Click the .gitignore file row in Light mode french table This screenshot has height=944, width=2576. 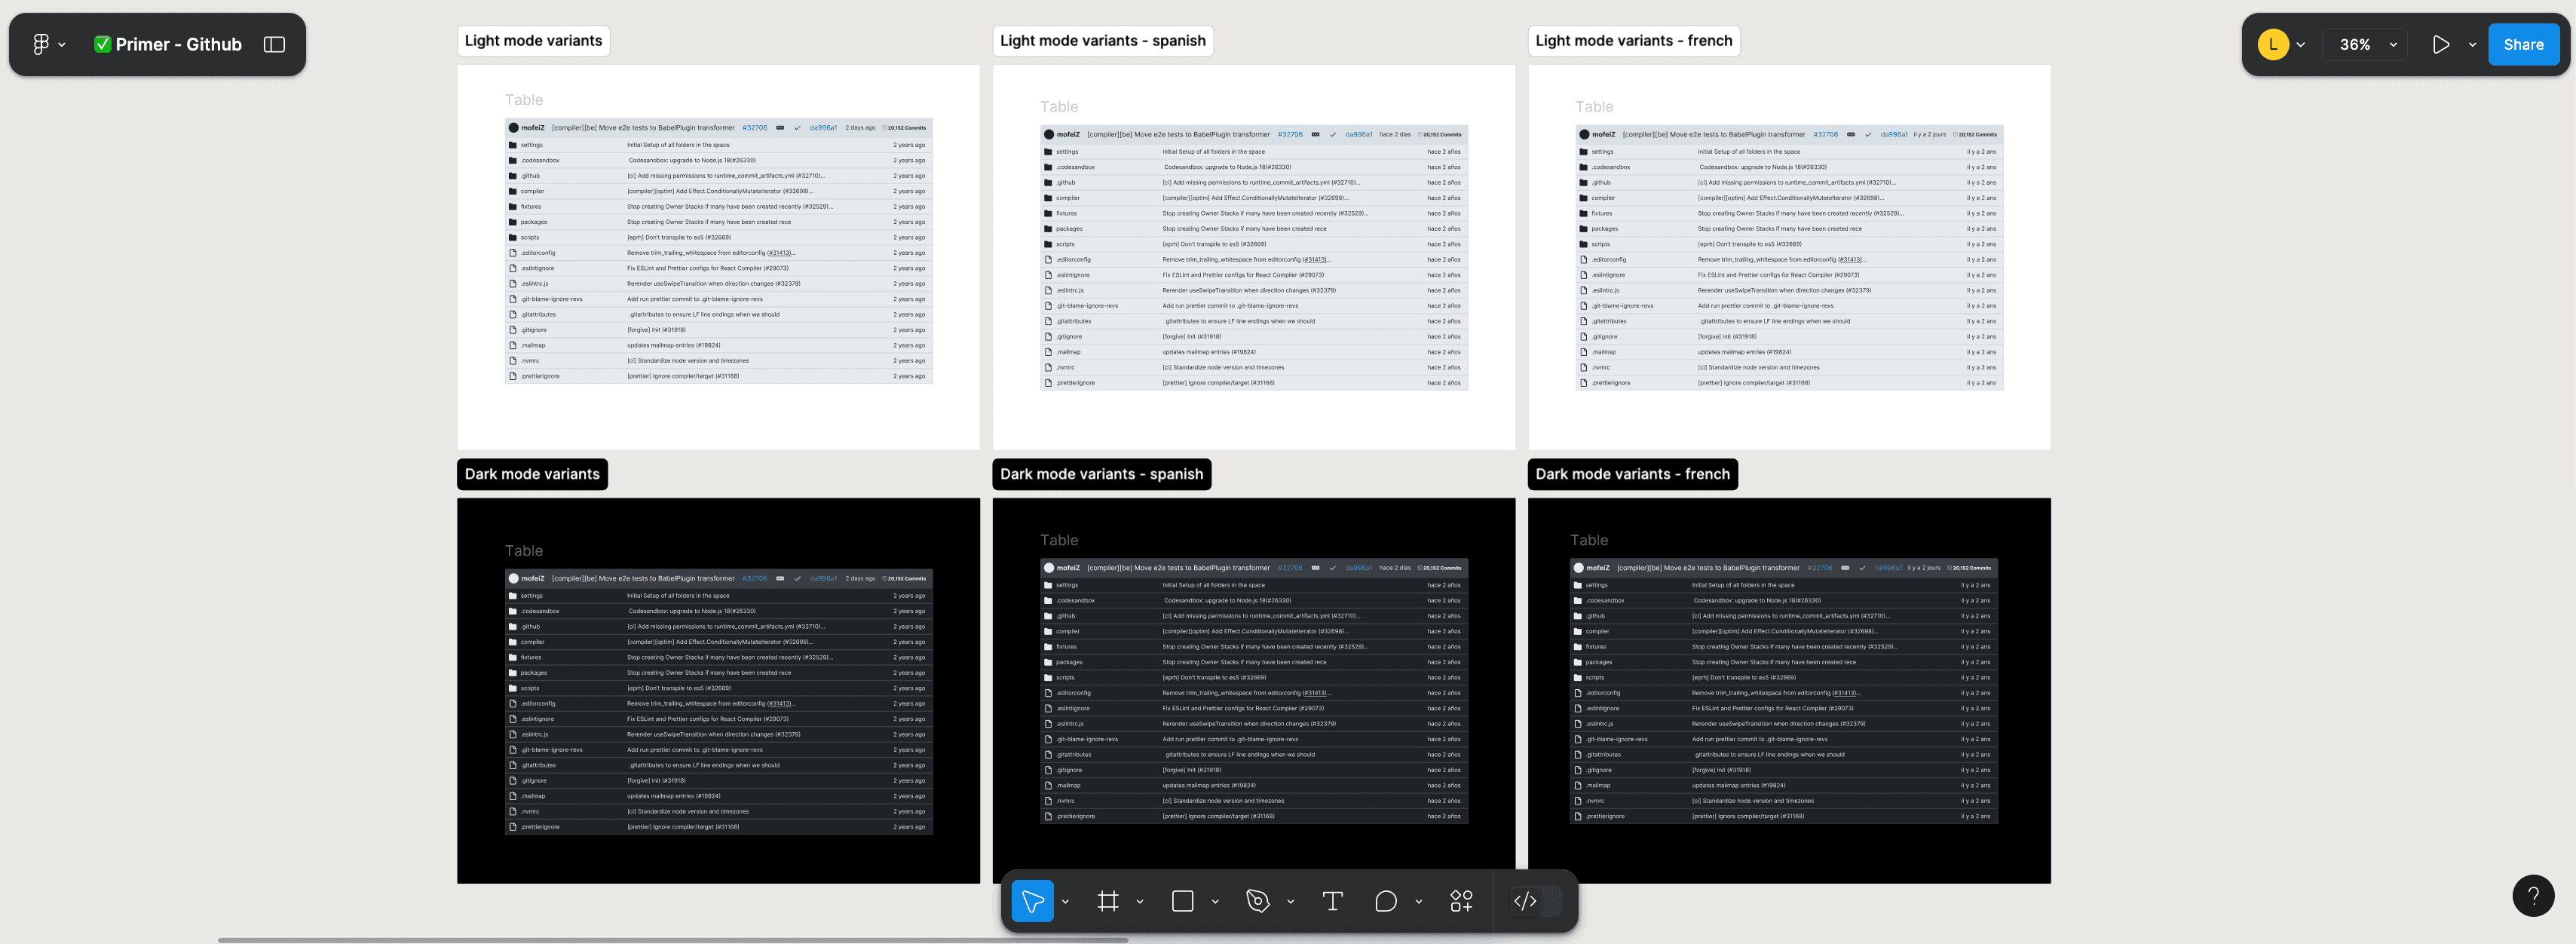click(x=1789, y=337)
